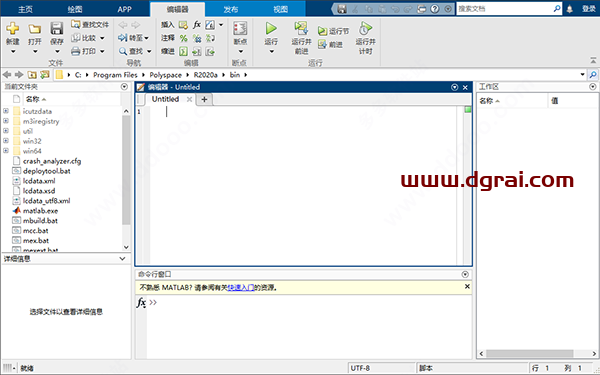This screenshot has height=375, width=600.
Task: Click the workspace horizontal scrollbar
Action: tap(530, 354)
